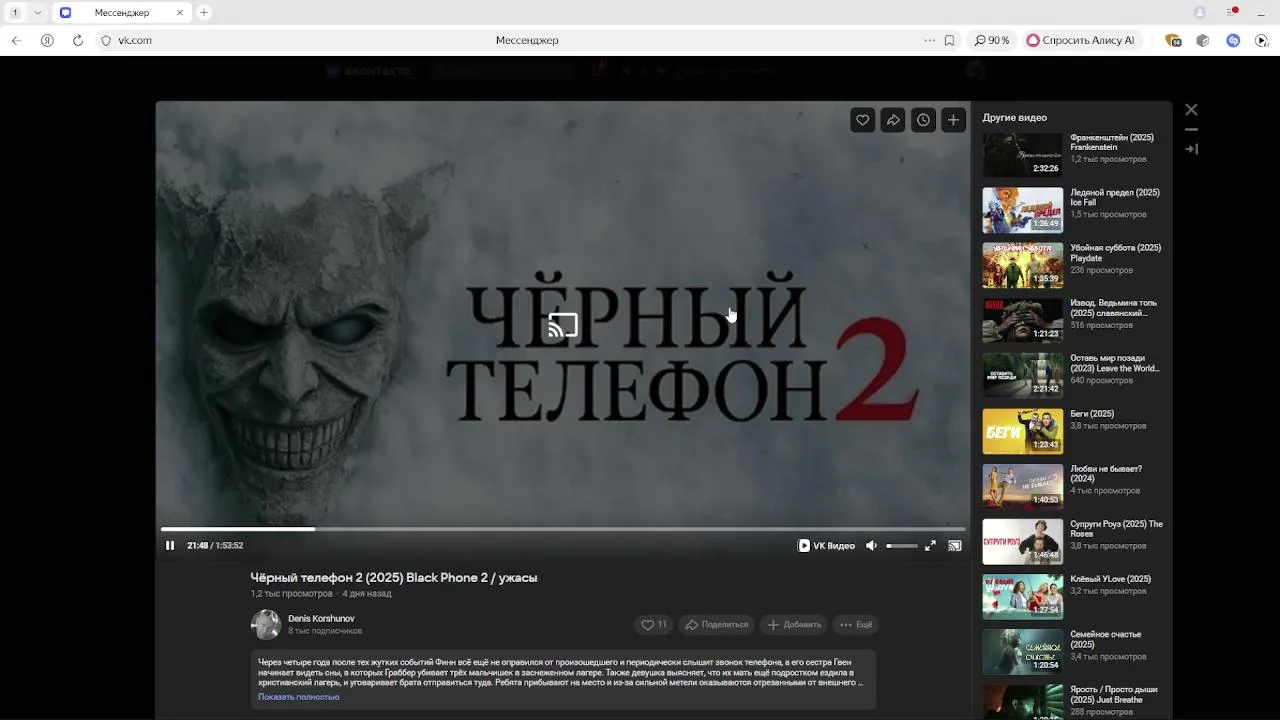The width and height of the screenshot is (1280, 720).
Task: Open the wallet extension icon in toolbar
Action: [1173, 40]
